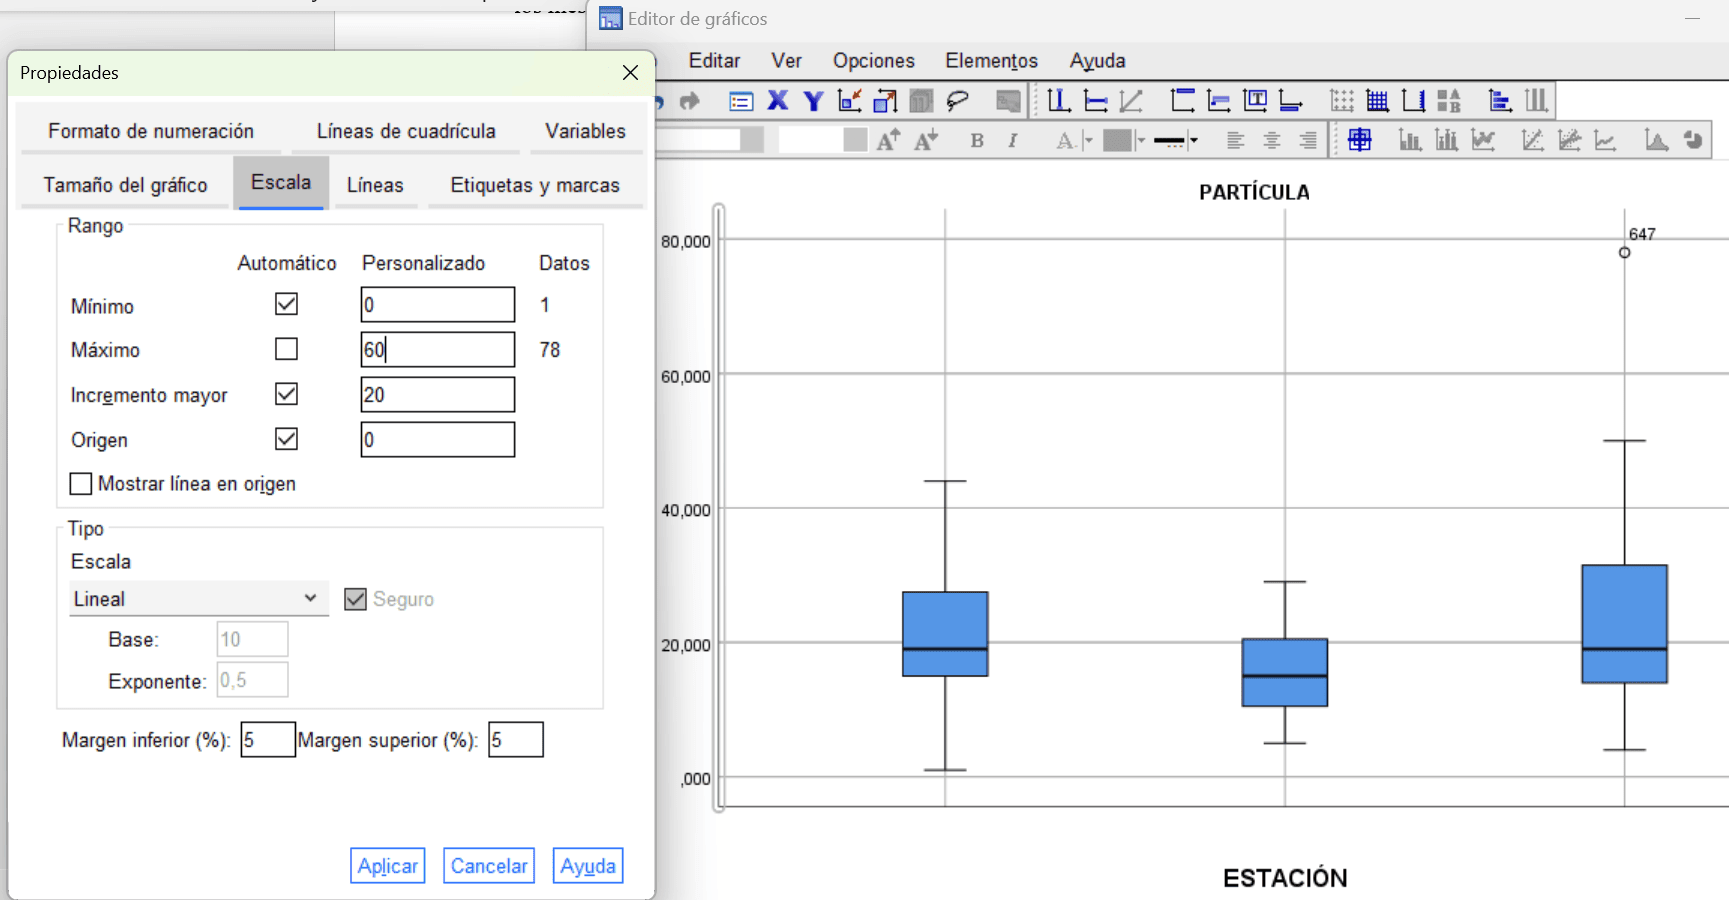Viewport: 1729px width, 900px height.
Task: Open the line style dropdown arrow
Action: pyautogui.click(x=1193, y=140)
